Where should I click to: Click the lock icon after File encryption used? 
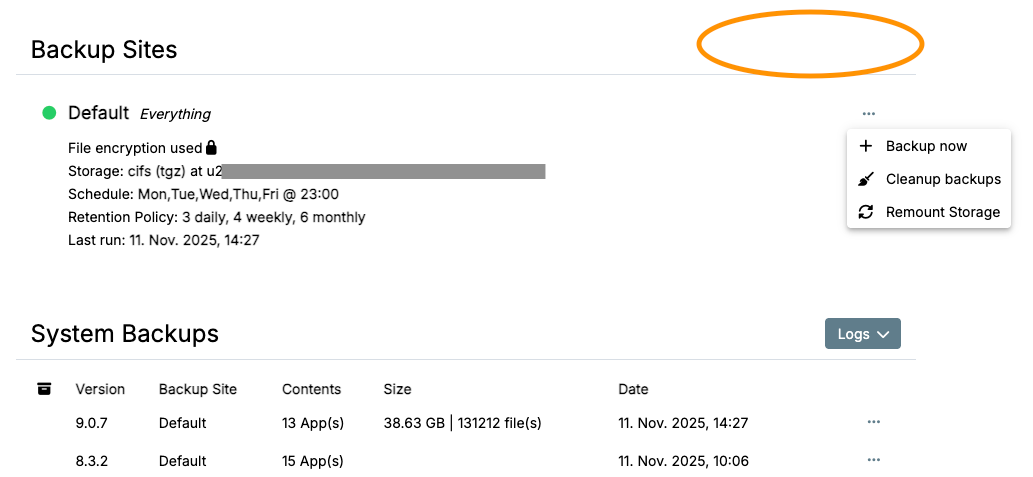coord(212,148)
